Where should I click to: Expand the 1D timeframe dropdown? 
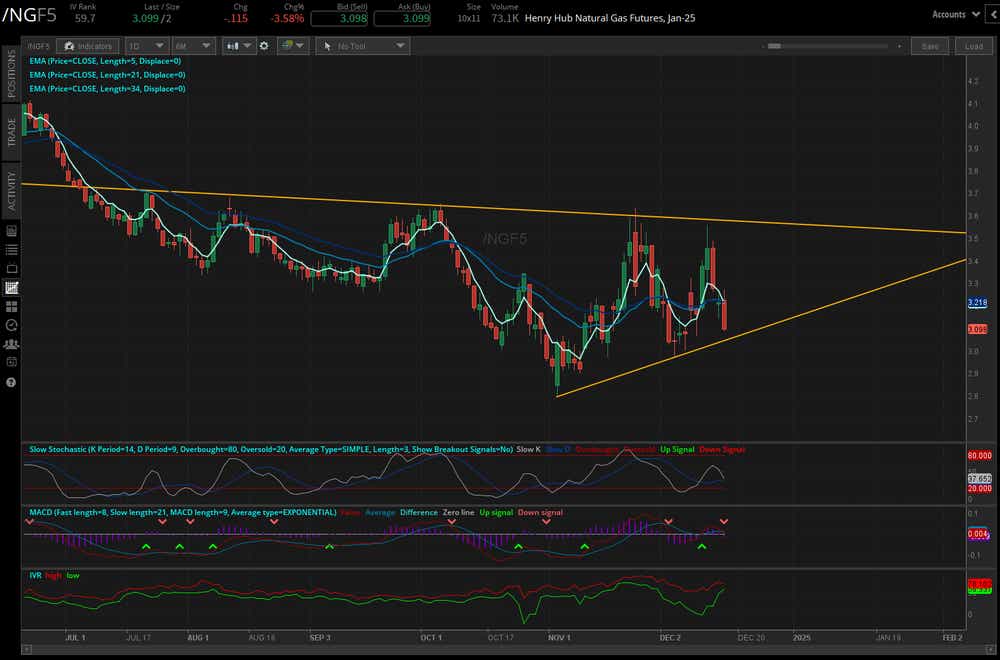(146, 46)
